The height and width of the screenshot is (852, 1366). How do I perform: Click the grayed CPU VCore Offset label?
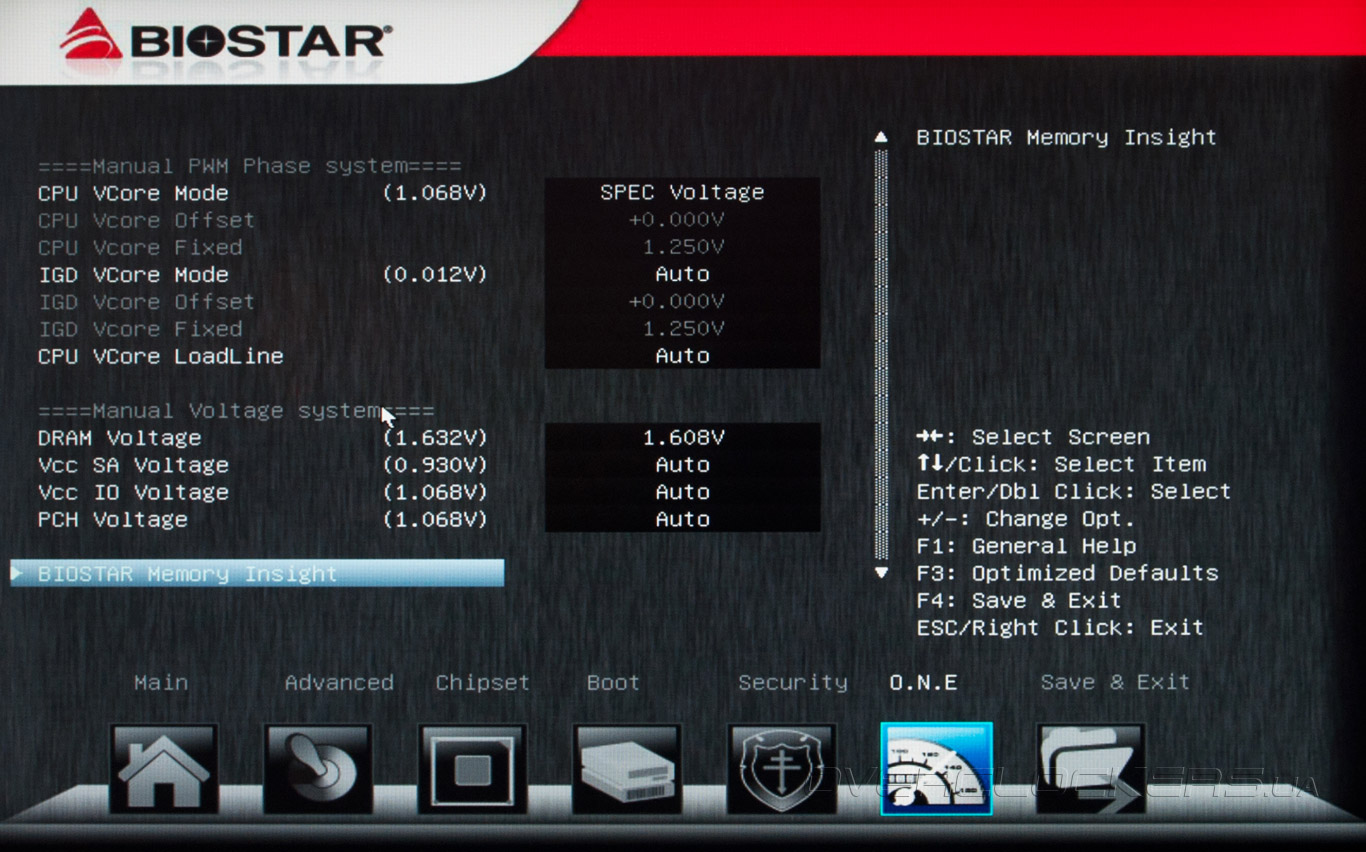tap(146, 220)
